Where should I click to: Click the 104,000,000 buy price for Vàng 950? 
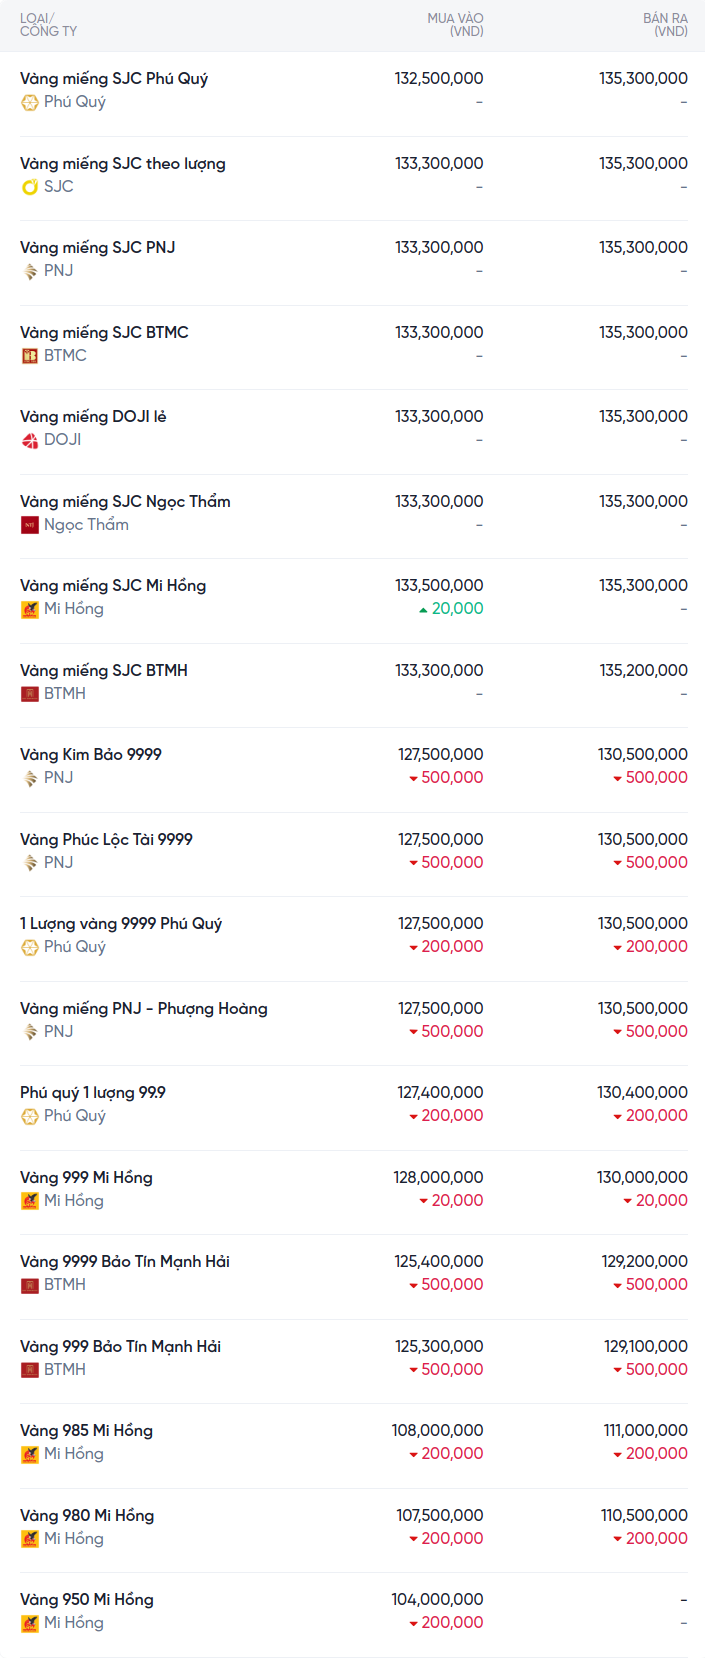click(437, 1600)
